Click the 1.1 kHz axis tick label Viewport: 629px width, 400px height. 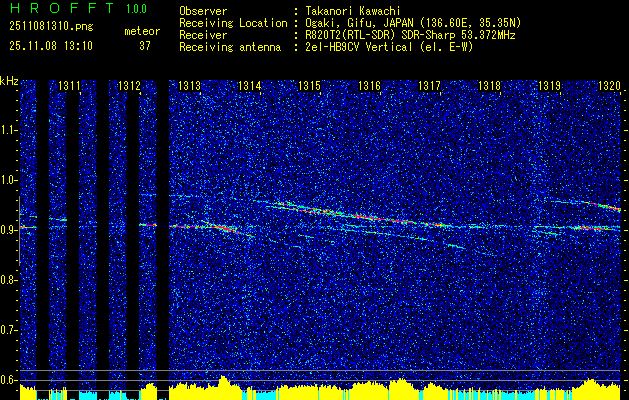[8, 130]
